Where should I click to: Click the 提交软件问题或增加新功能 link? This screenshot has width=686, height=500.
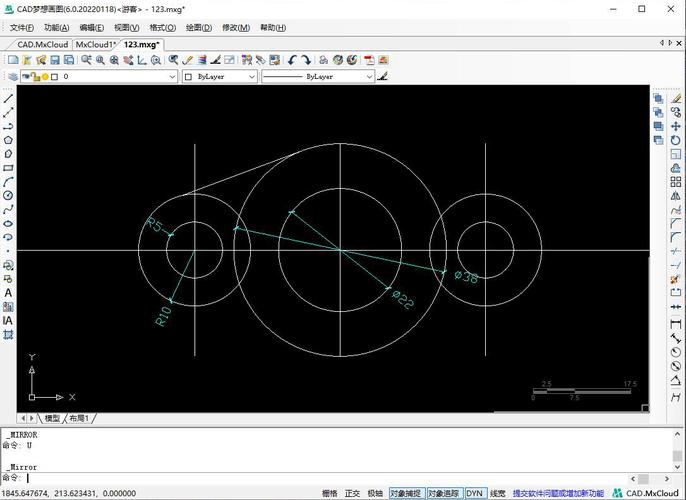coord(558,493)
